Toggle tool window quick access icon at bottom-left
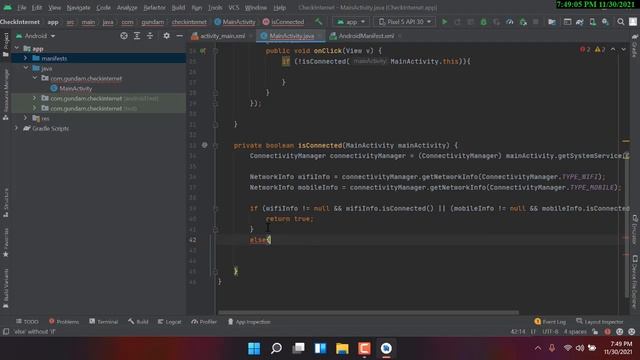This screenshot has width=640, height=360. click(x=6, y=332)
